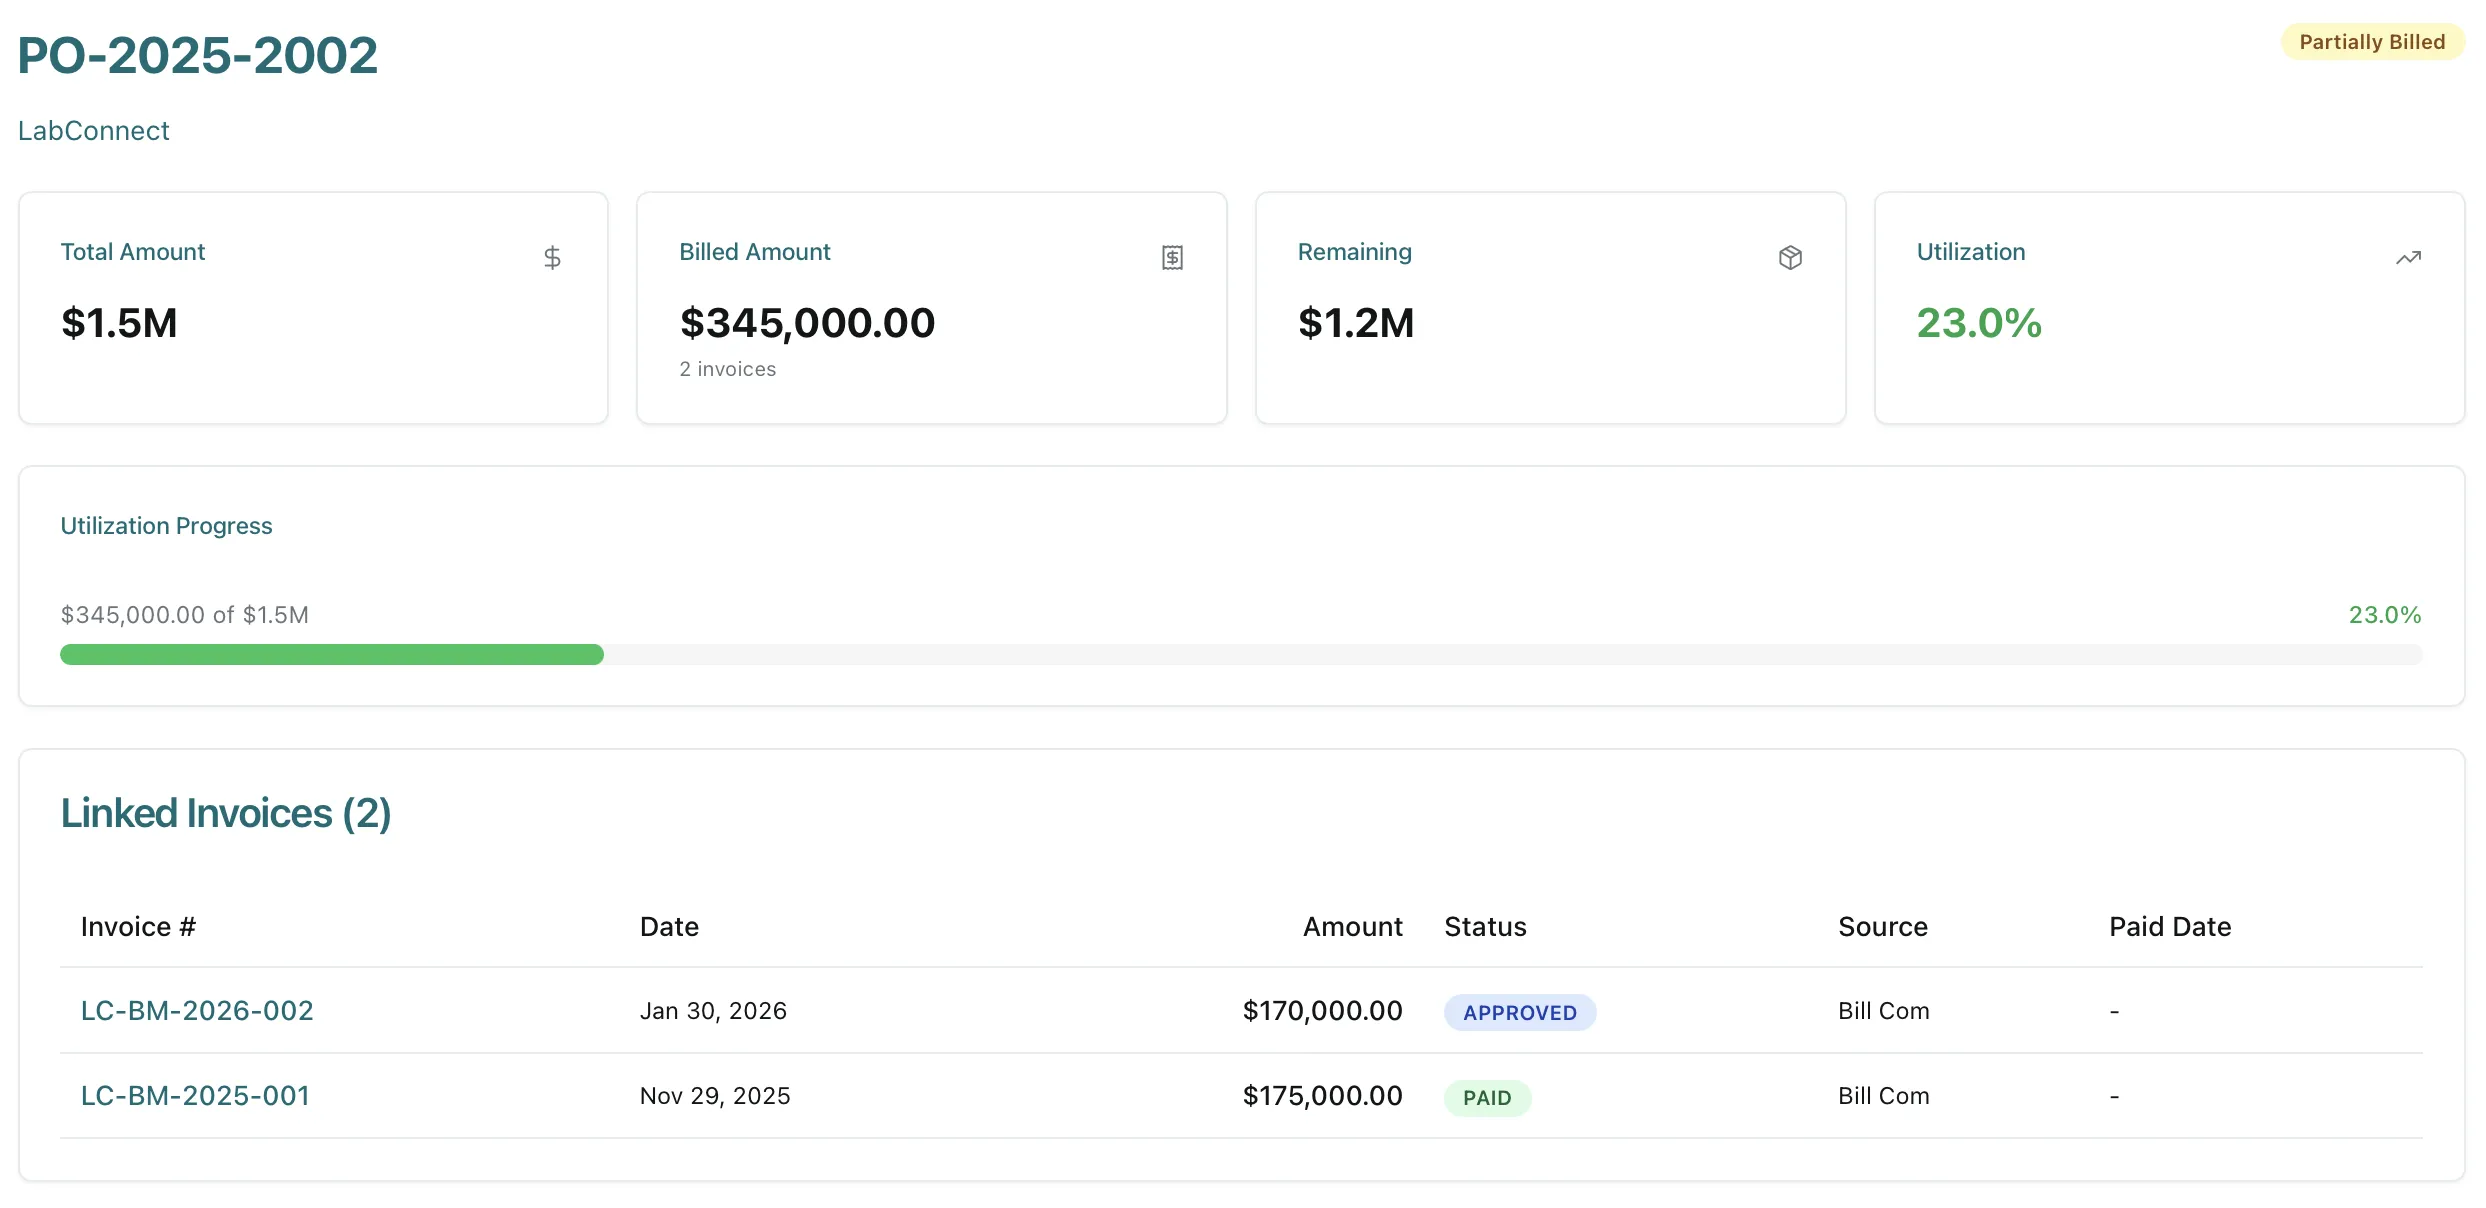Sort by the Amount column header
Screen dimensions: 2486x1208
point(1351,926)
